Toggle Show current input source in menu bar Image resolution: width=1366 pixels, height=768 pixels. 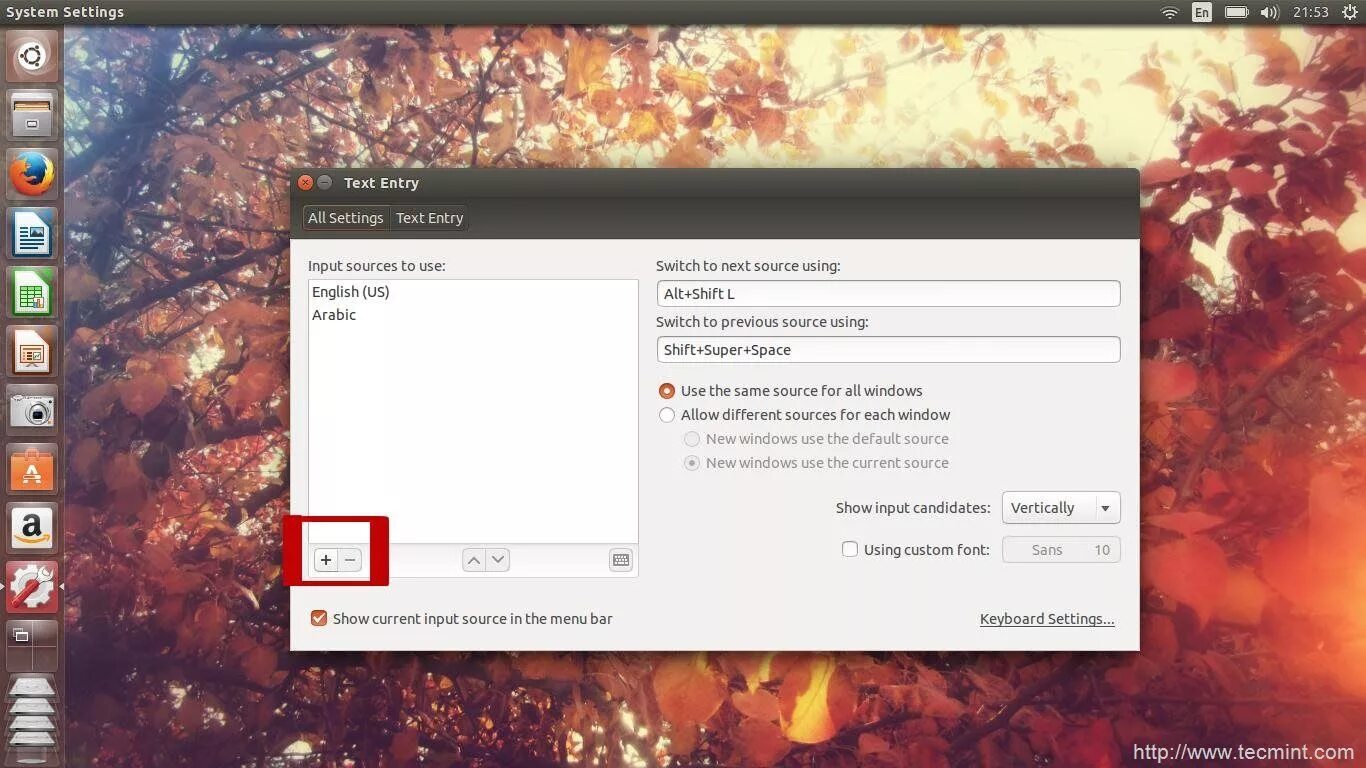tap(319, 618)
